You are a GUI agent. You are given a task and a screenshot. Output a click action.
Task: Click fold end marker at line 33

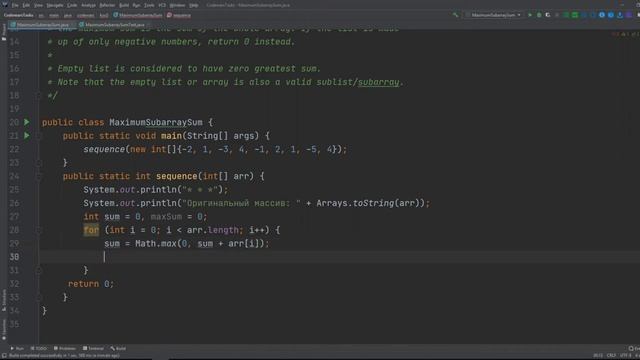click(38, 297)
